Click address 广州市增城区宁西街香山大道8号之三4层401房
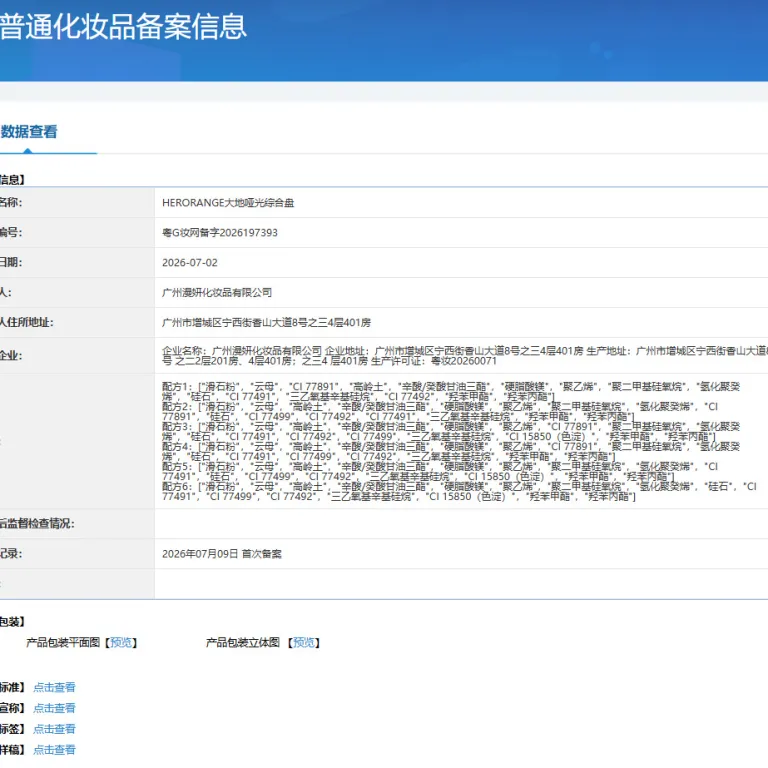 266,322
